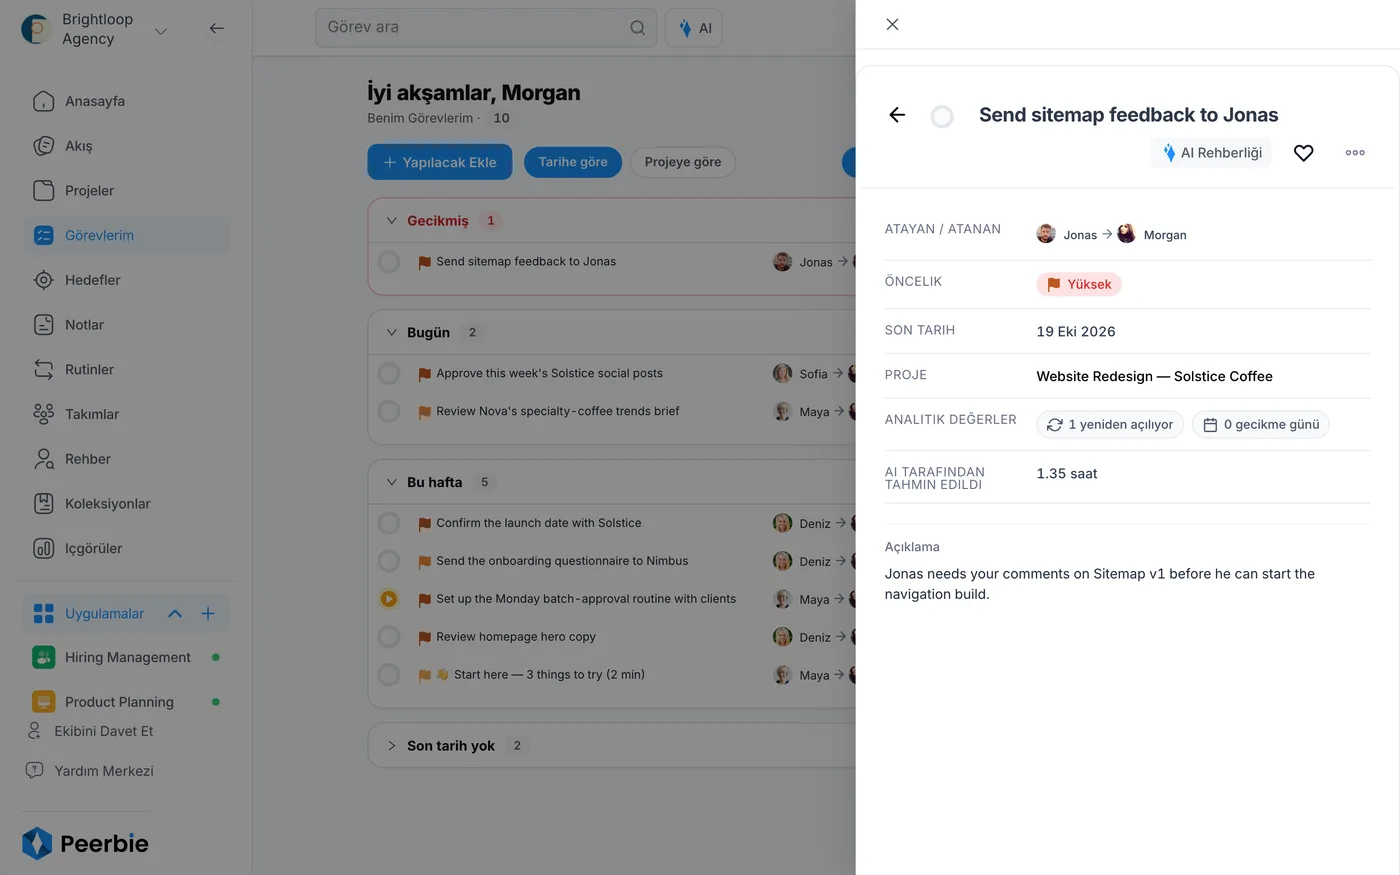Add a new app with the plus icon
The width and height of the screenshot is (1400, 875).
(x=208, y=613)
